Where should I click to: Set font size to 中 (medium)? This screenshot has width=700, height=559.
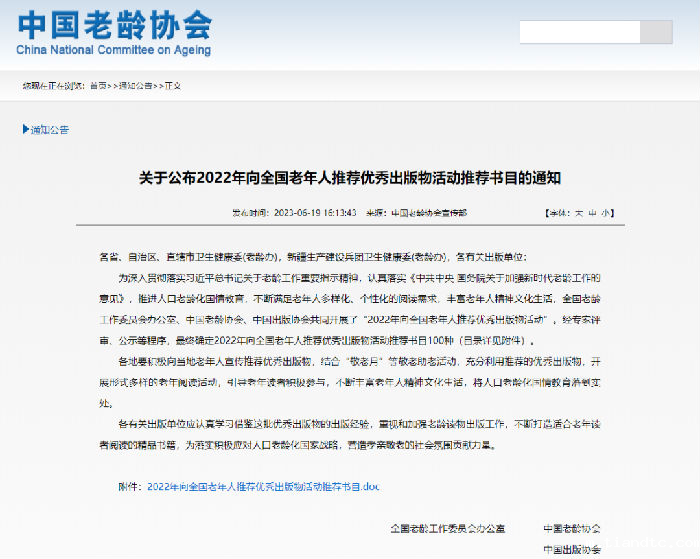point(592,213)
